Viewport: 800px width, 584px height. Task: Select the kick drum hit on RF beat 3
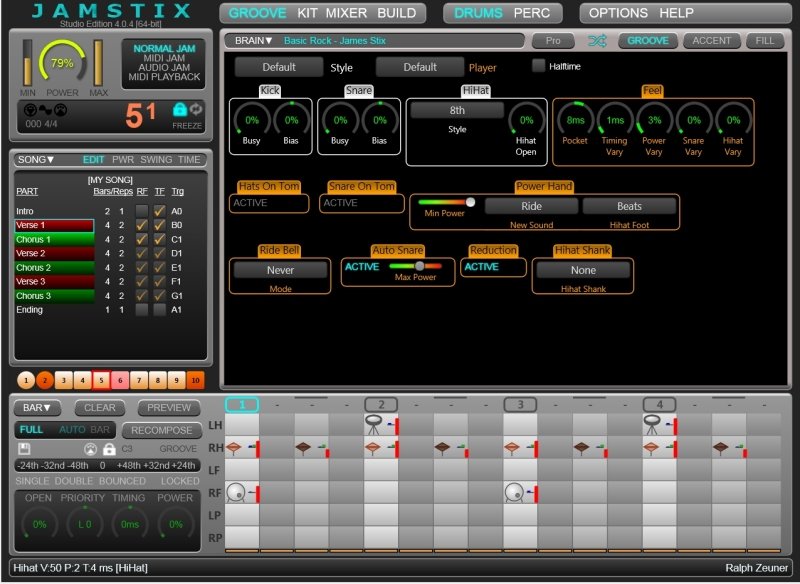(x=520, y=493)
